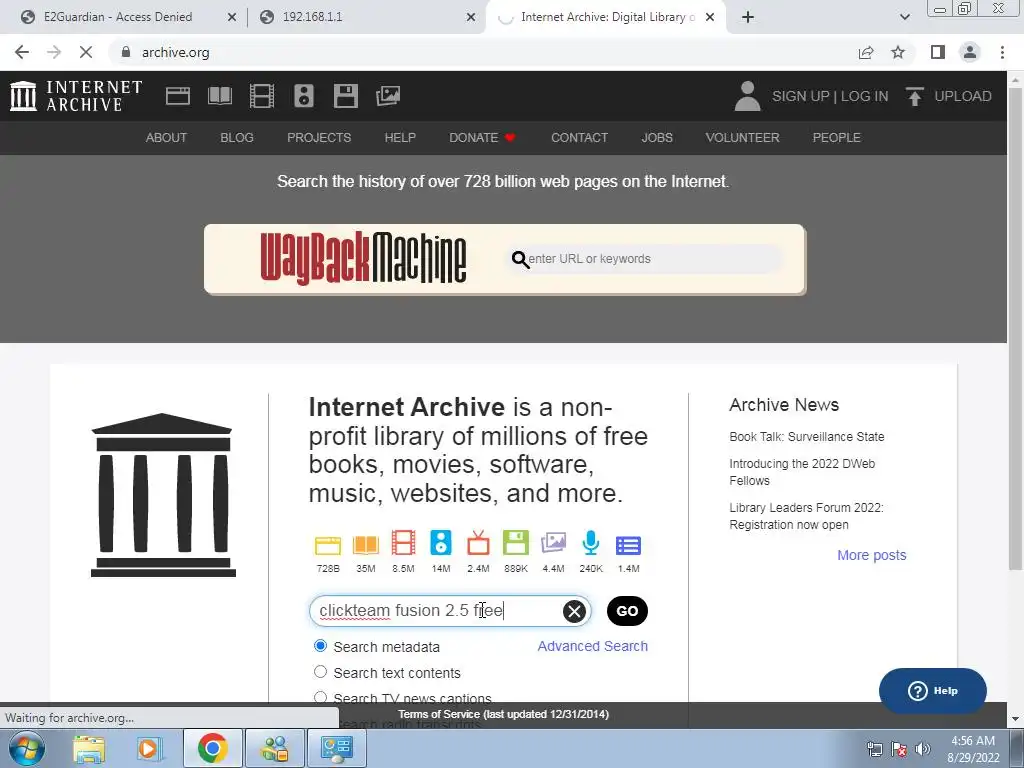Image resolution: width=1024 pixels, height=768 pixels.
Task: Click the user avatar icon beside Sign Up
Action: (x=747, y=96)
